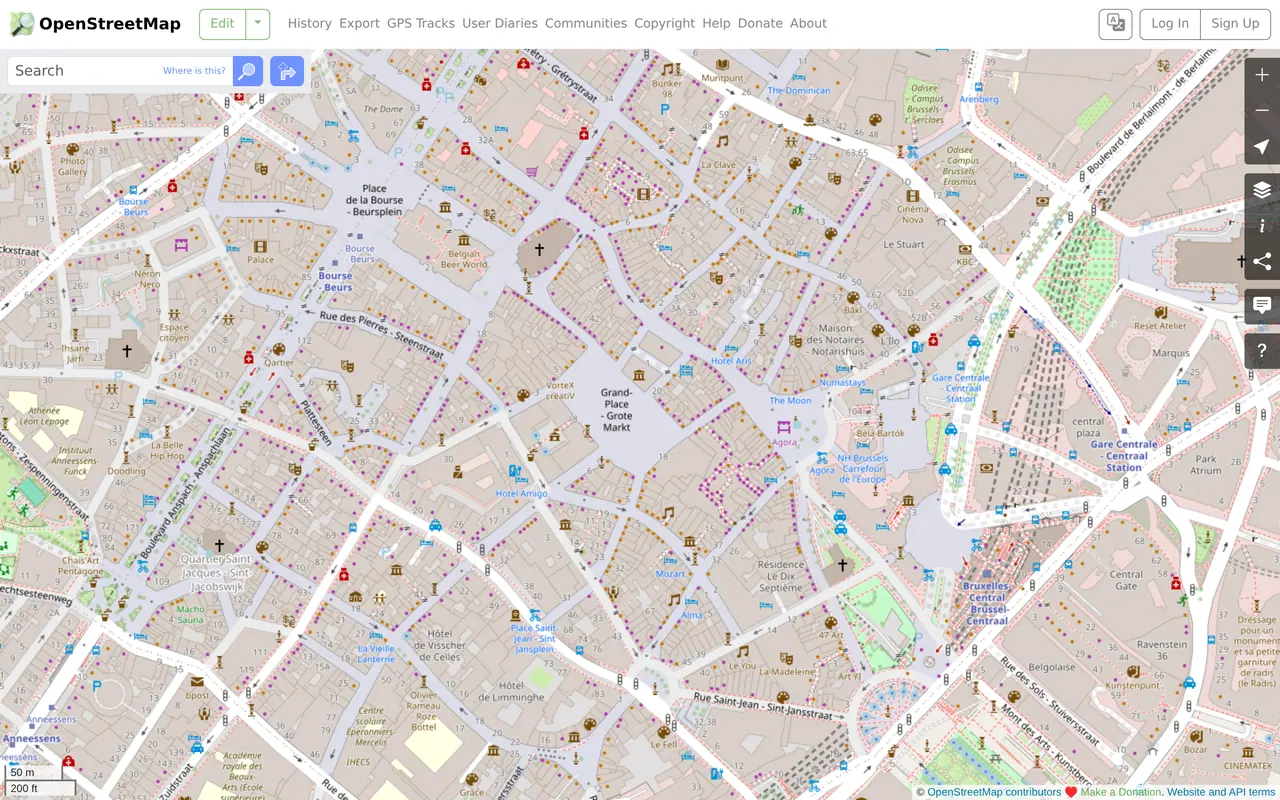This screenshot has height=800, width=1280.
Task: Open the map layers panel icon
Action: click(1262, 190)
